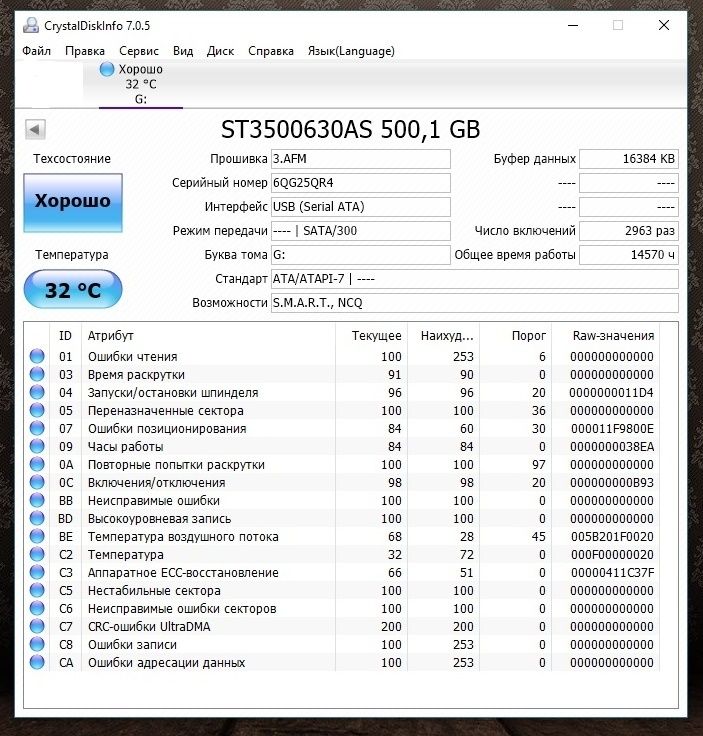
Task: Click status orb of Температура (C2) row
Action: (x=37, y=554)
